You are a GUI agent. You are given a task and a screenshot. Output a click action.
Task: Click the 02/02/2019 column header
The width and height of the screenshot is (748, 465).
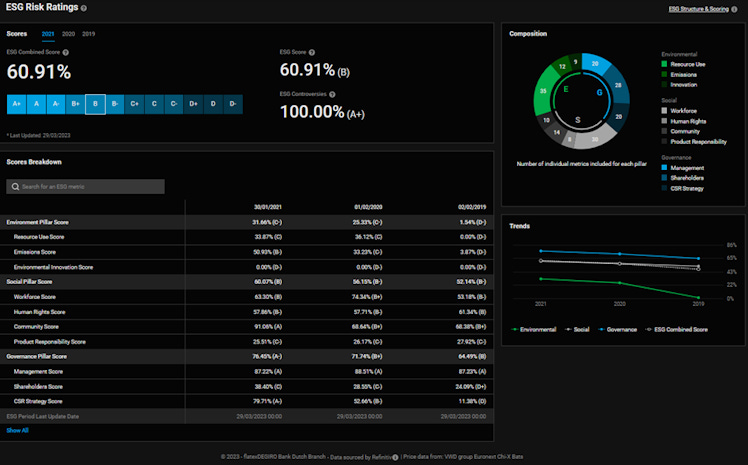tap(472, 207)
